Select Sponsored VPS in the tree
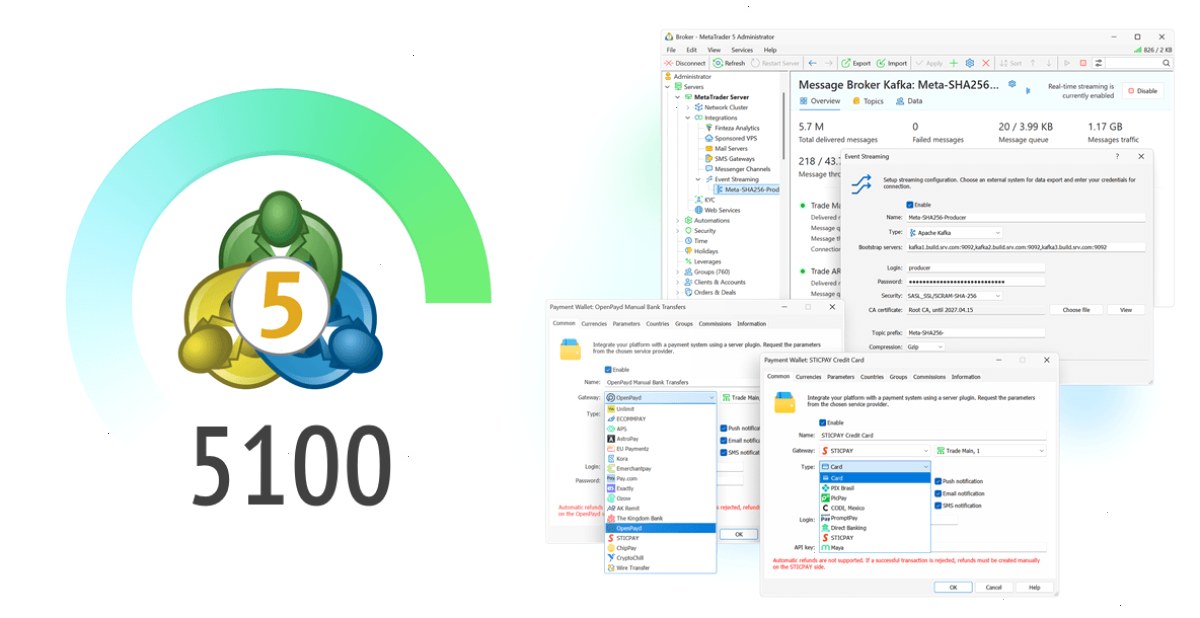This screenshot has width=1200, height=618. tap(729, 138)
